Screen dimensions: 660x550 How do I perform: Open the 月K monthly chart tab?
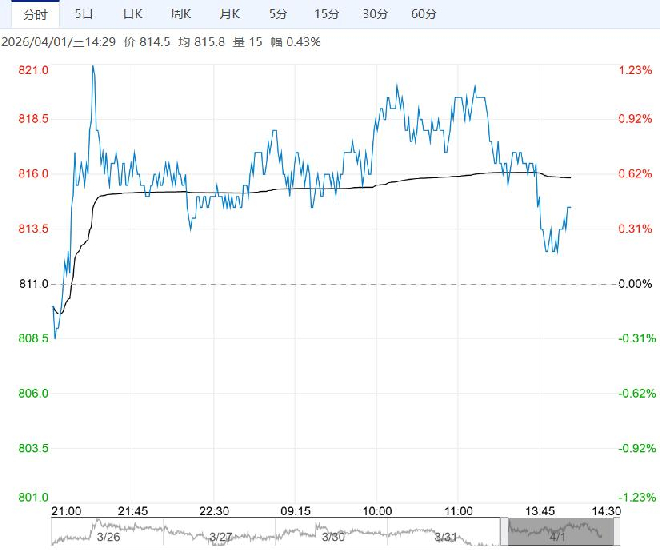(x=230, y=14)
